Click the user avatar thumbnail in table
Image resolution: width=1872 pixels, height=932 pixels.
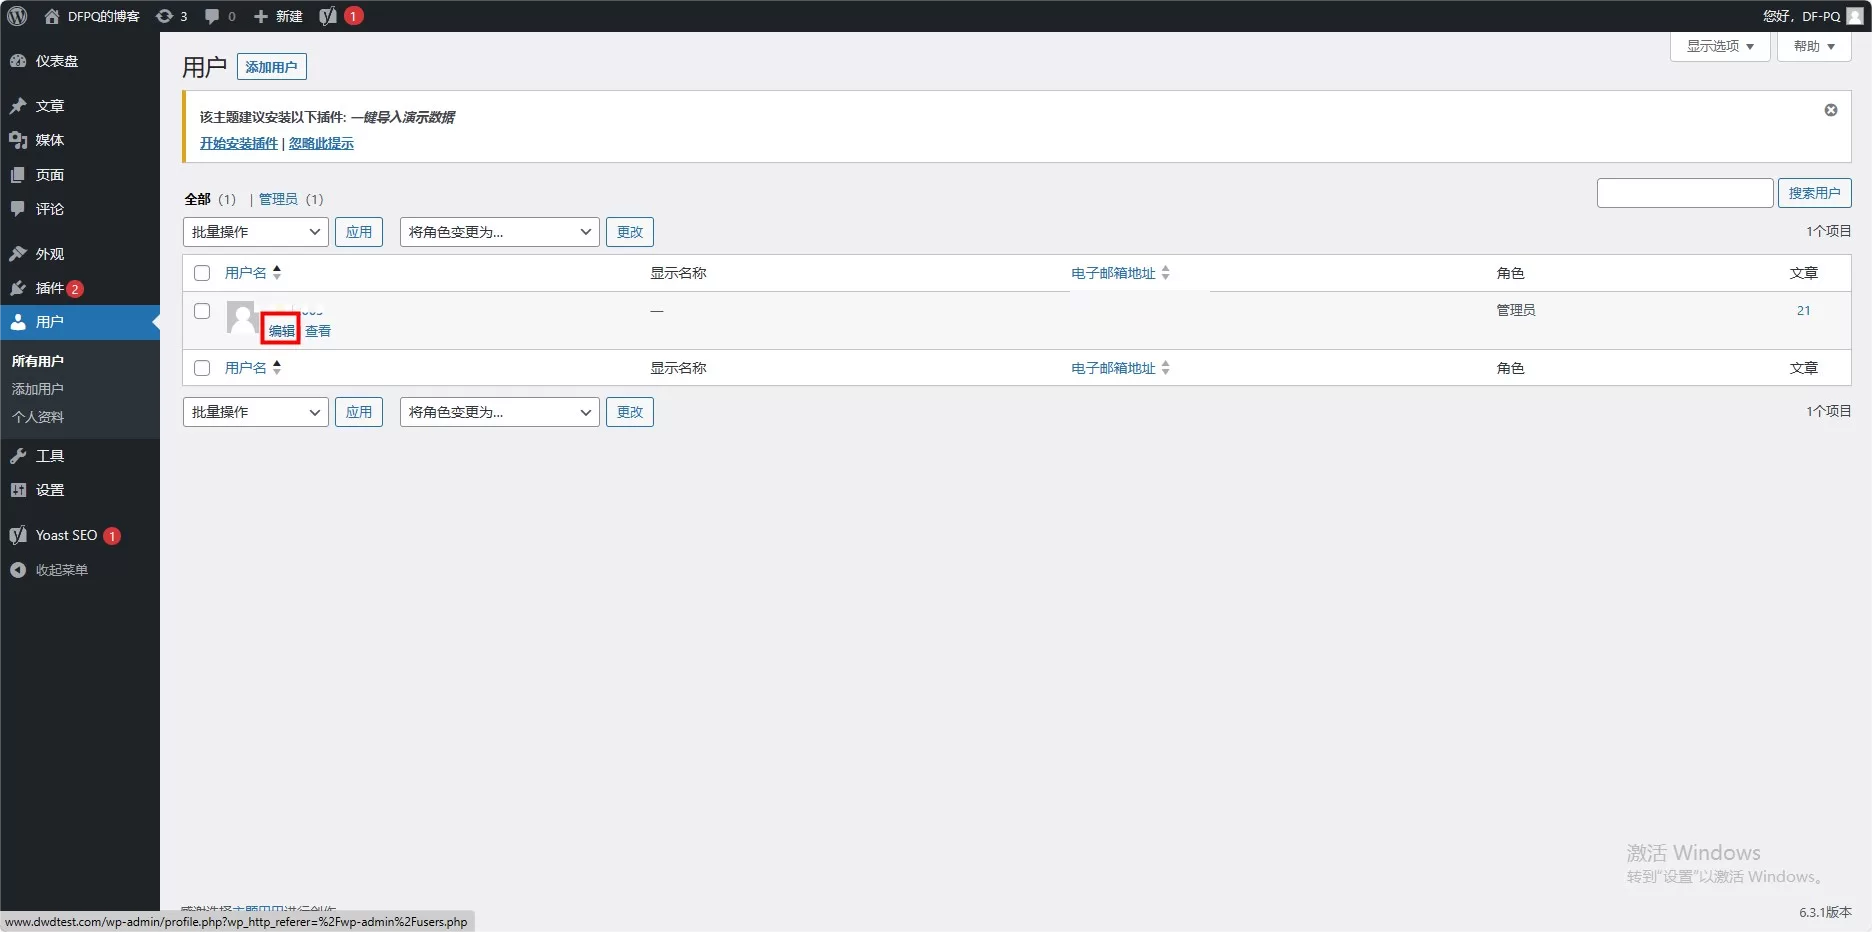tap(242, 317)
